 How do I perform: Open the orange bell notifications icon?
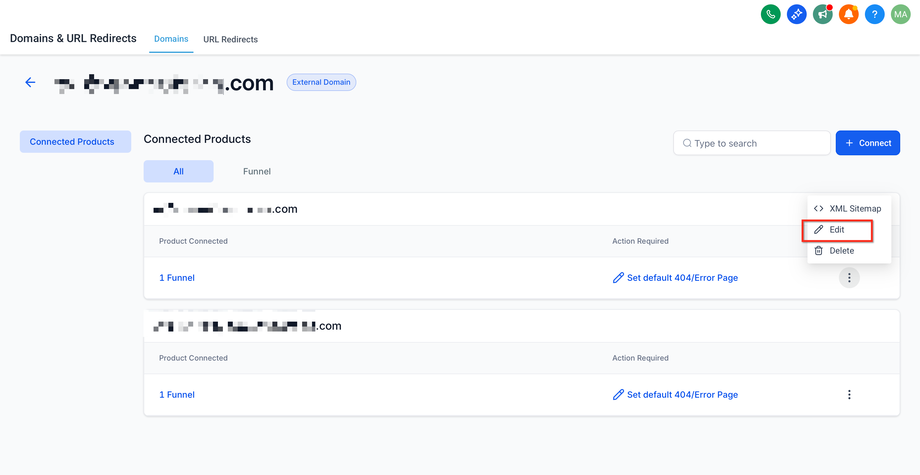[x=848, y=14]
